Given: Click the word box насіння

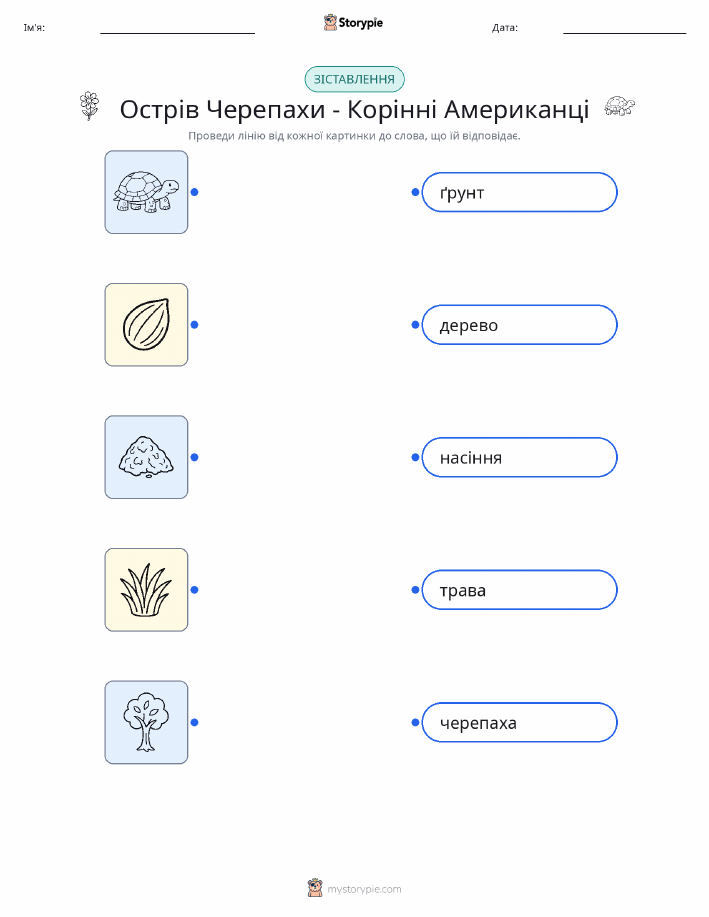Looking at the screenshot, I should tap(519, 457).
